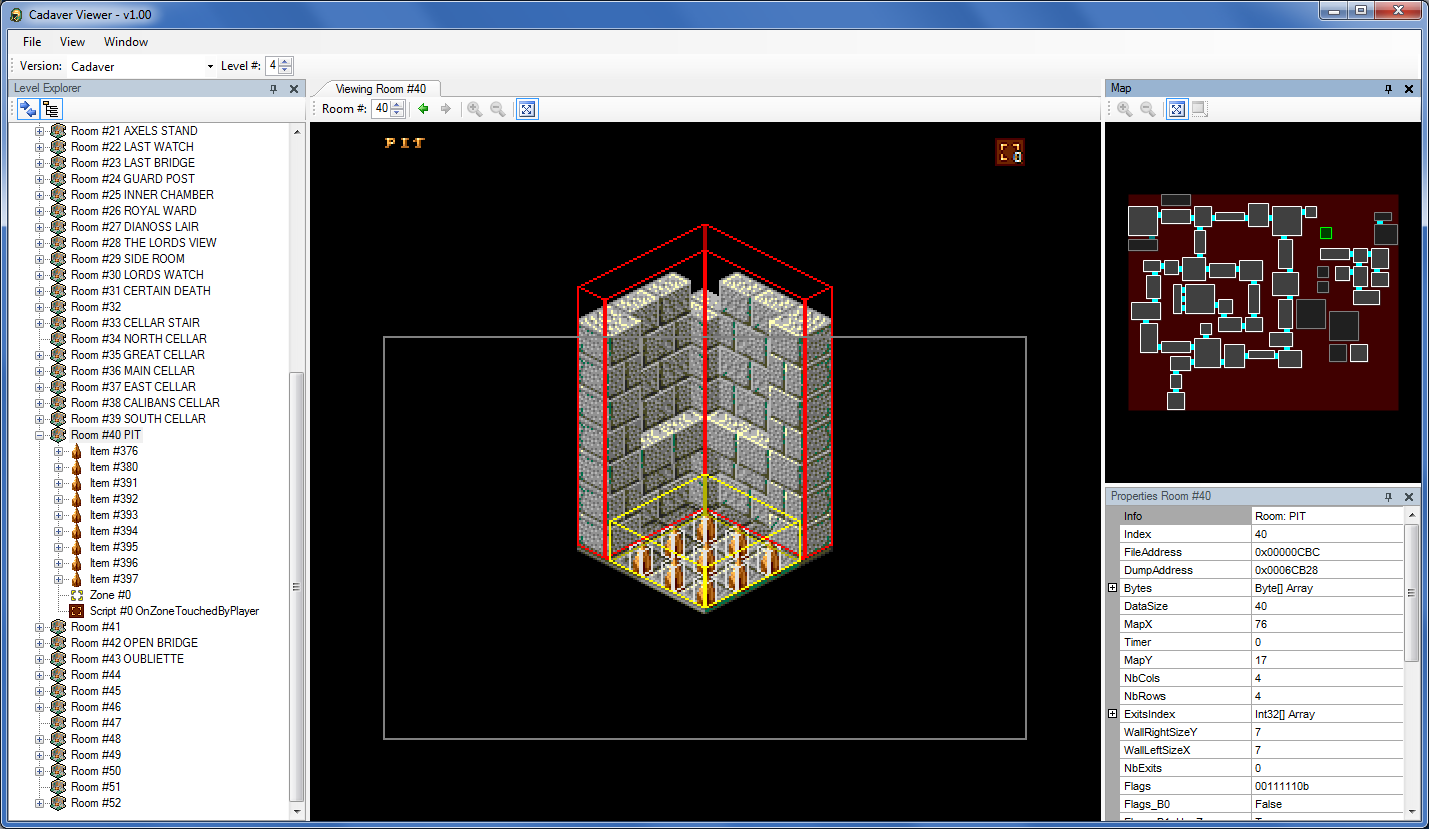Open the File menu
This screenshot has height=829, width=1429.
tap(32, 42)
